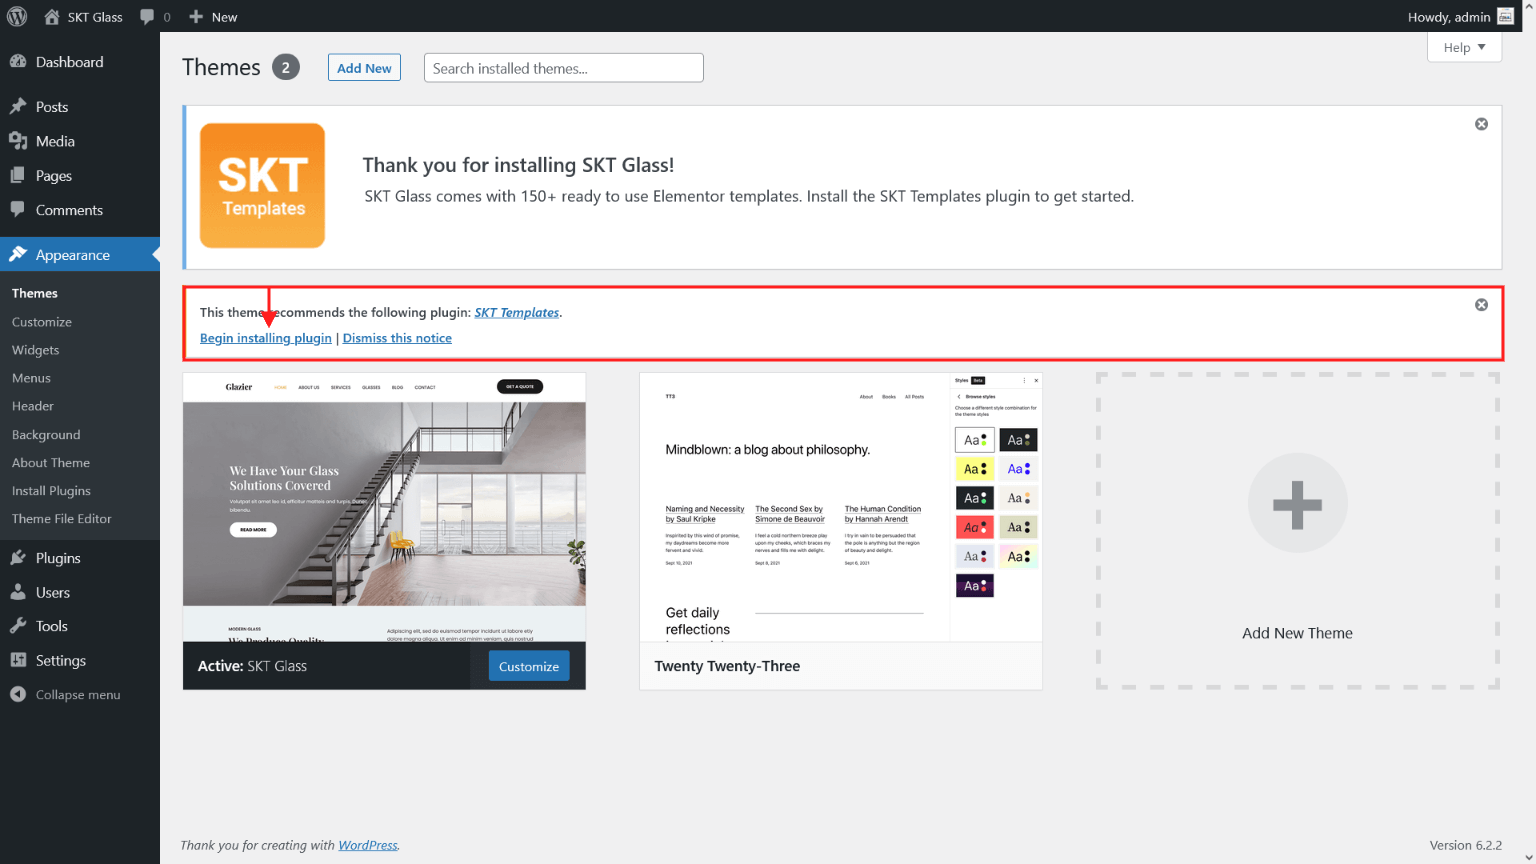Image resolution: width=1536 pixels, height=864 pixels.
Task: Click Begin installing plugin link
Action: [x=266, y=338]
